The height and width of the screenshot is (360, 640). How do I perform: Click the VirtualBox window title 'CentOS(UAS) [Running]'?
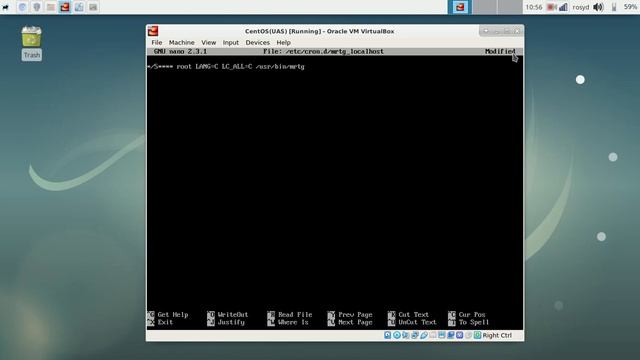click(283, 31)
